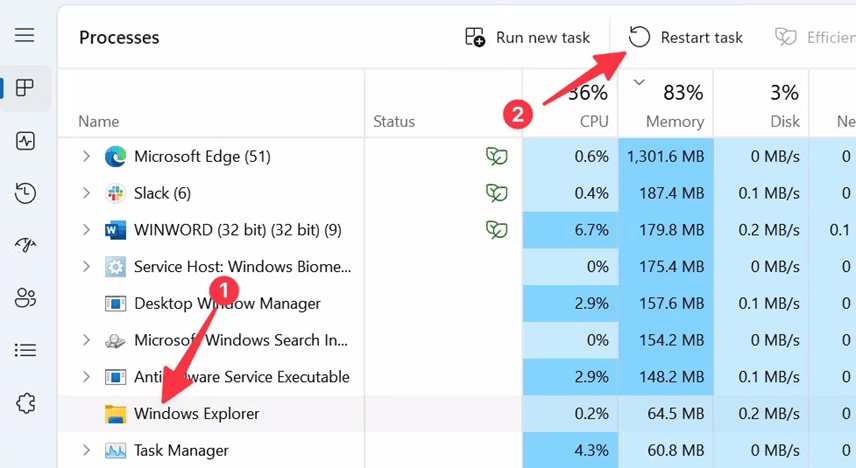Screen dimensions: 856x468
Task: Click efficiency leaf status for Slack
Action: coord(497,193)
